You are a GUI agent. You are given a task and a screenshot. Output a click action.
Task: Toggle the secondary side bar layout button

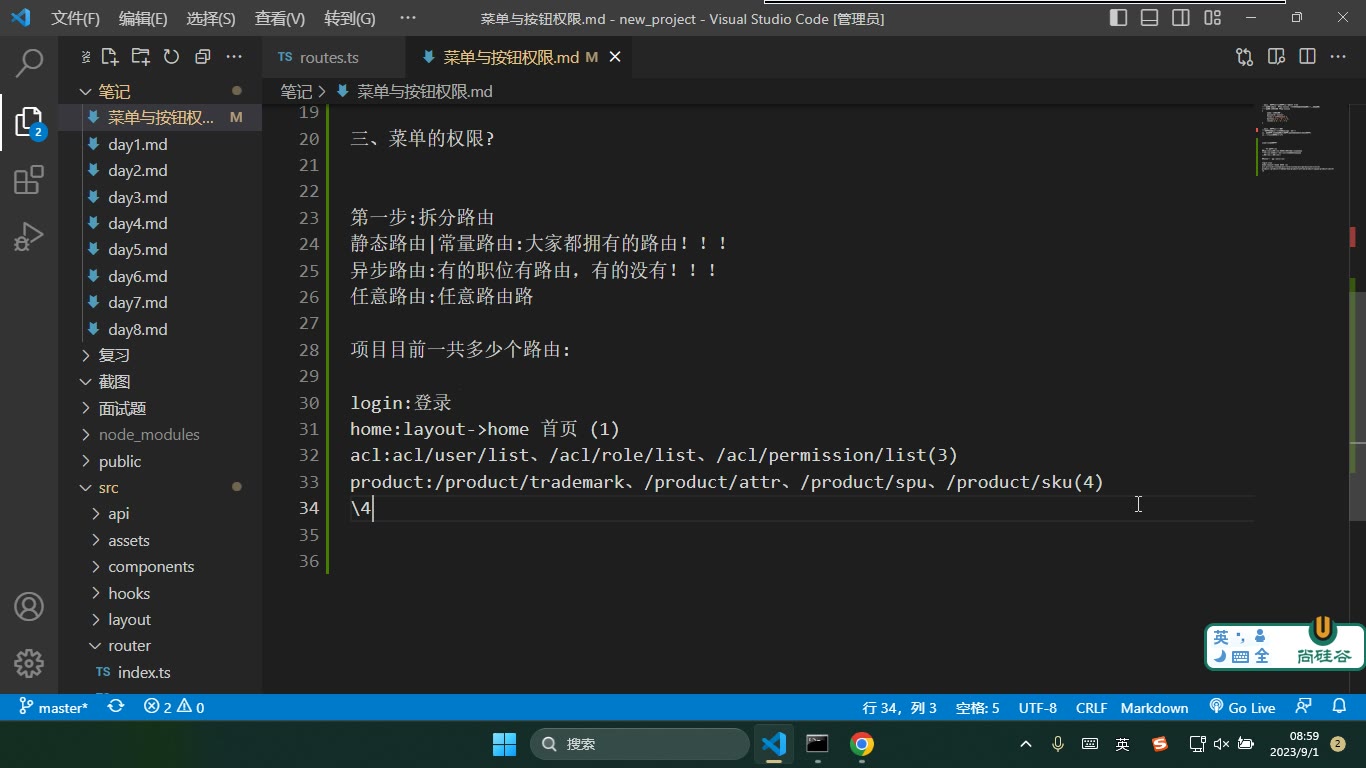1181,18
